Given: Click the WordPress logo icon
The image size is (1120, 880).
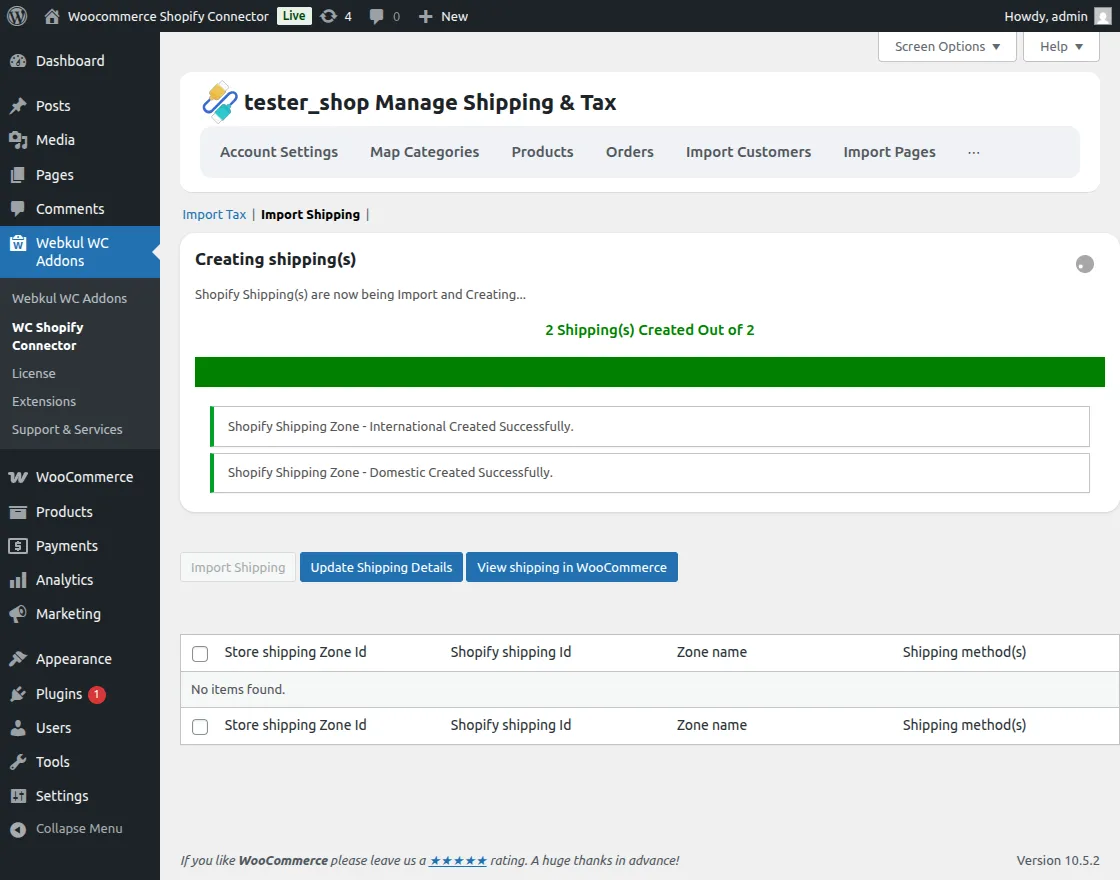Looking at the screenshot, I should click(x=17, y=16).
